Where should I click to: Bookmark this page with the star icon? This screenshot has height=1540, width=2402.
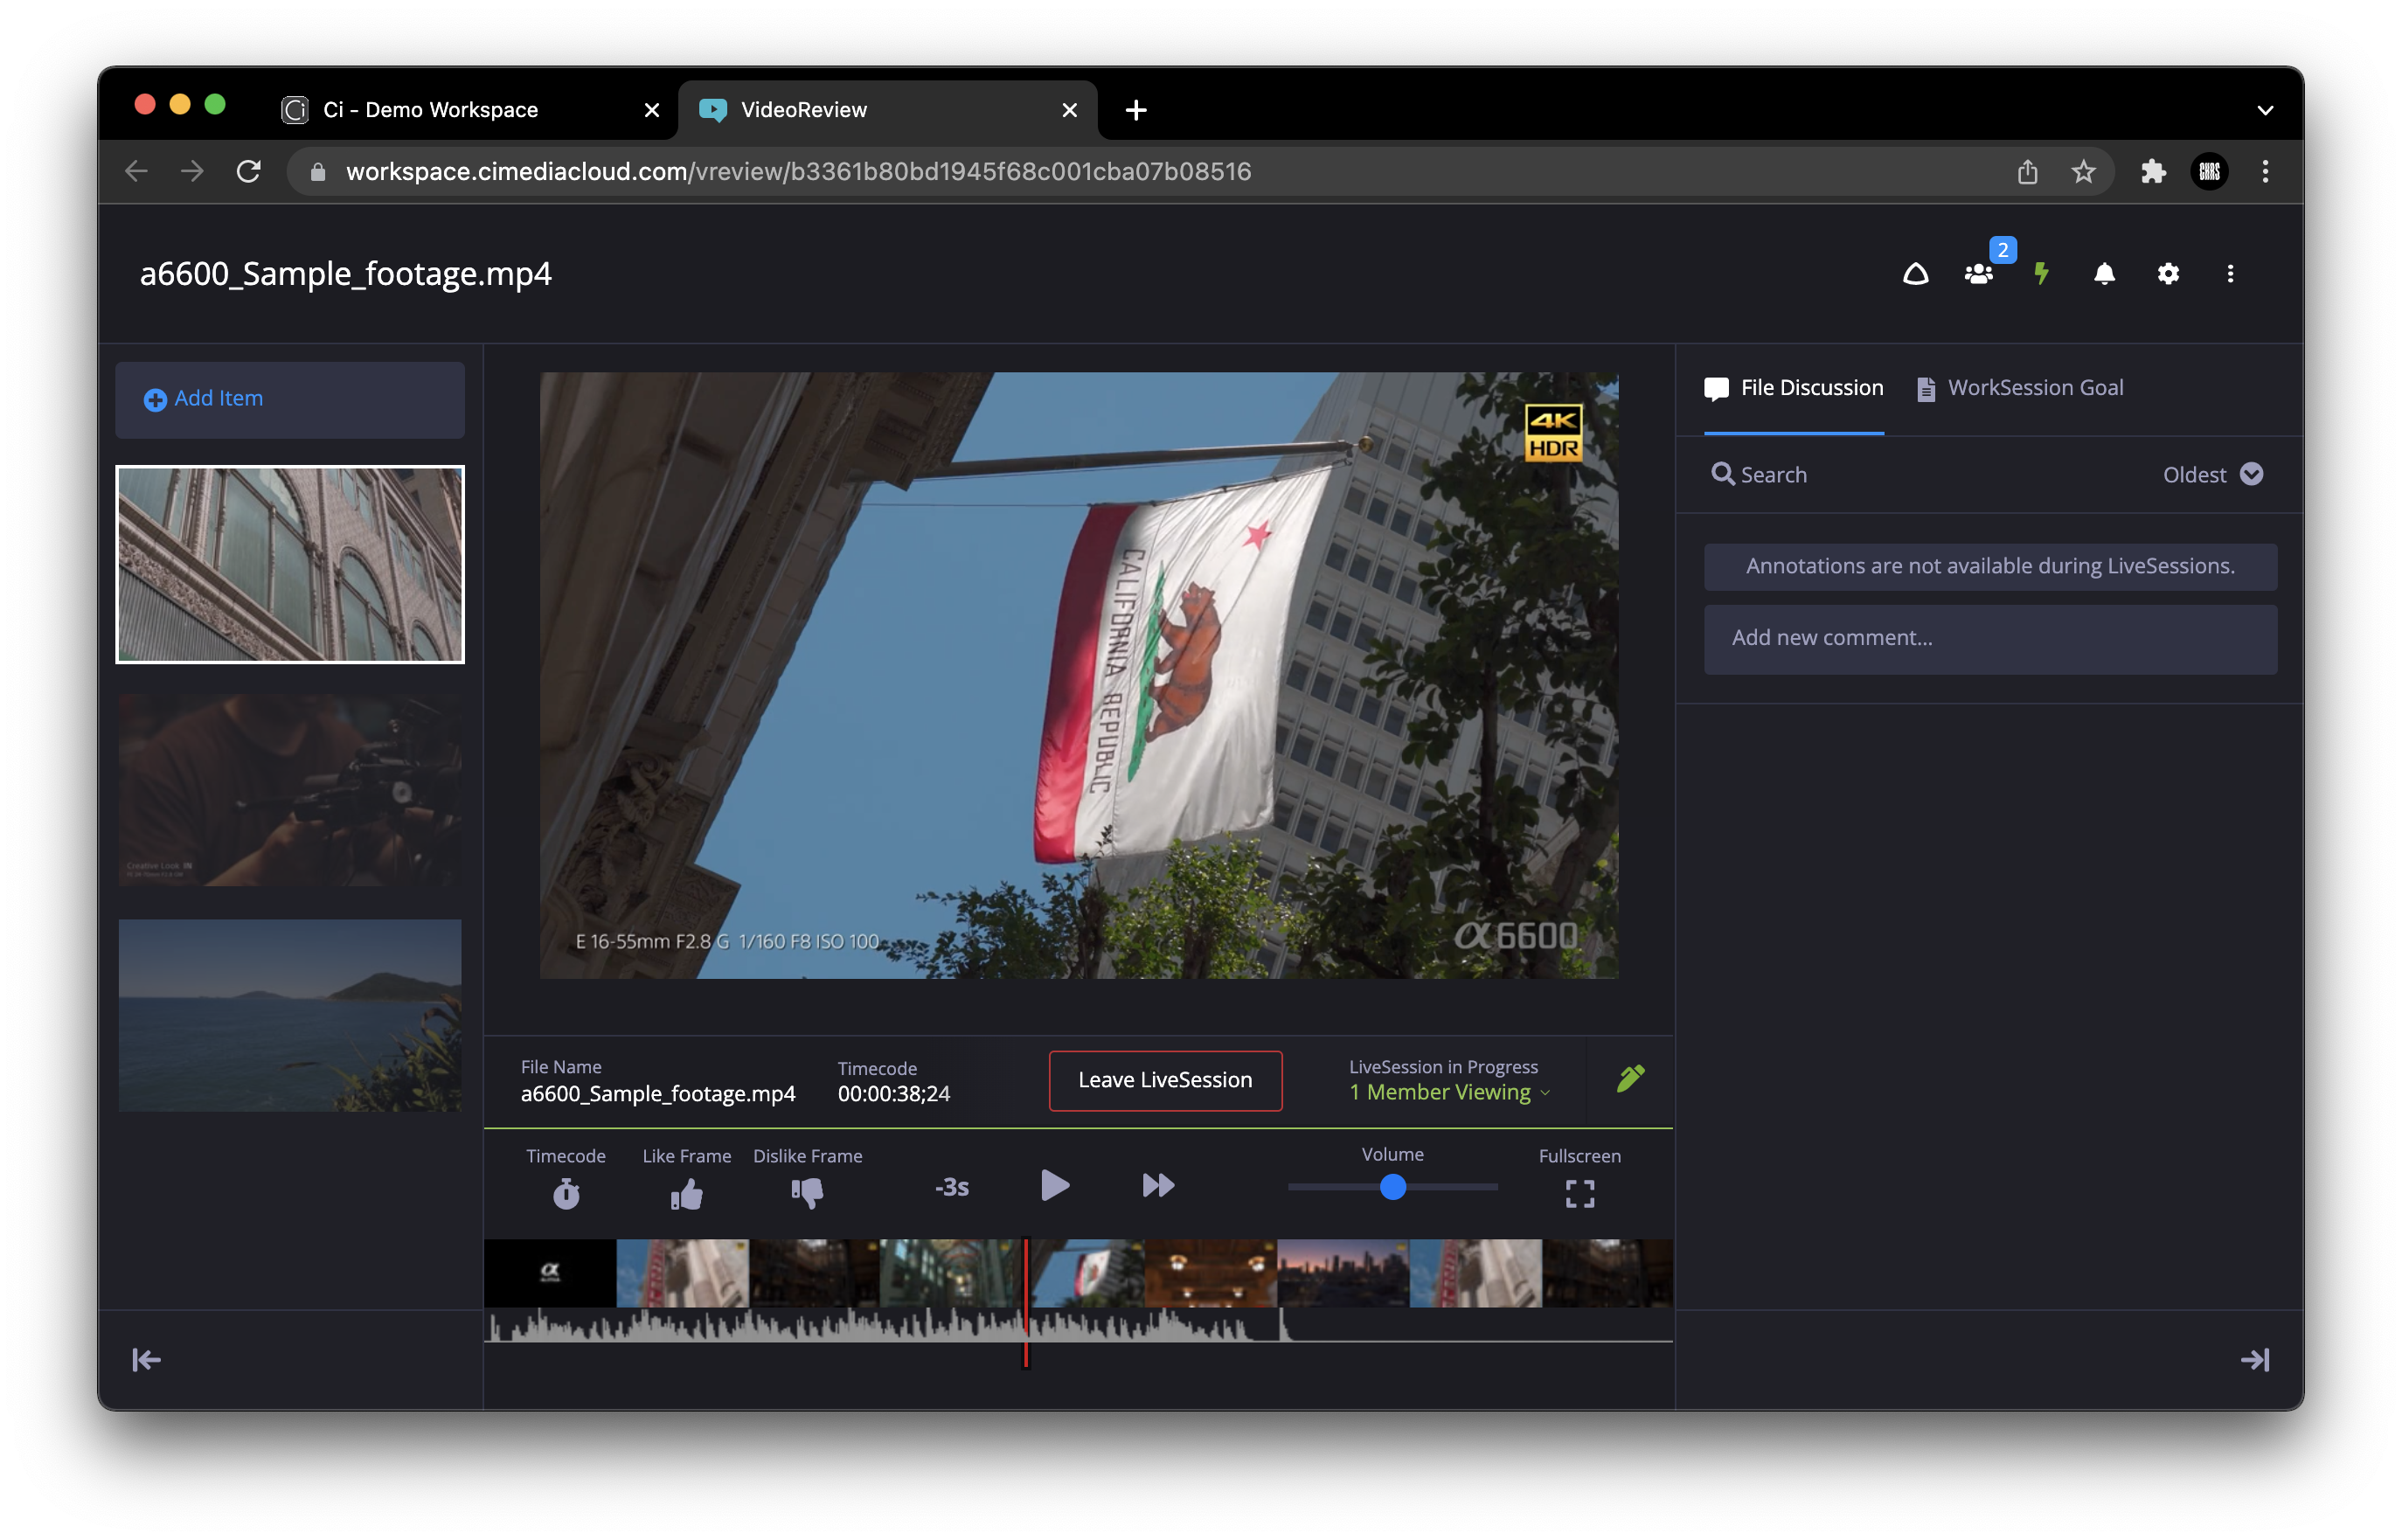(x=2083, y=171)
